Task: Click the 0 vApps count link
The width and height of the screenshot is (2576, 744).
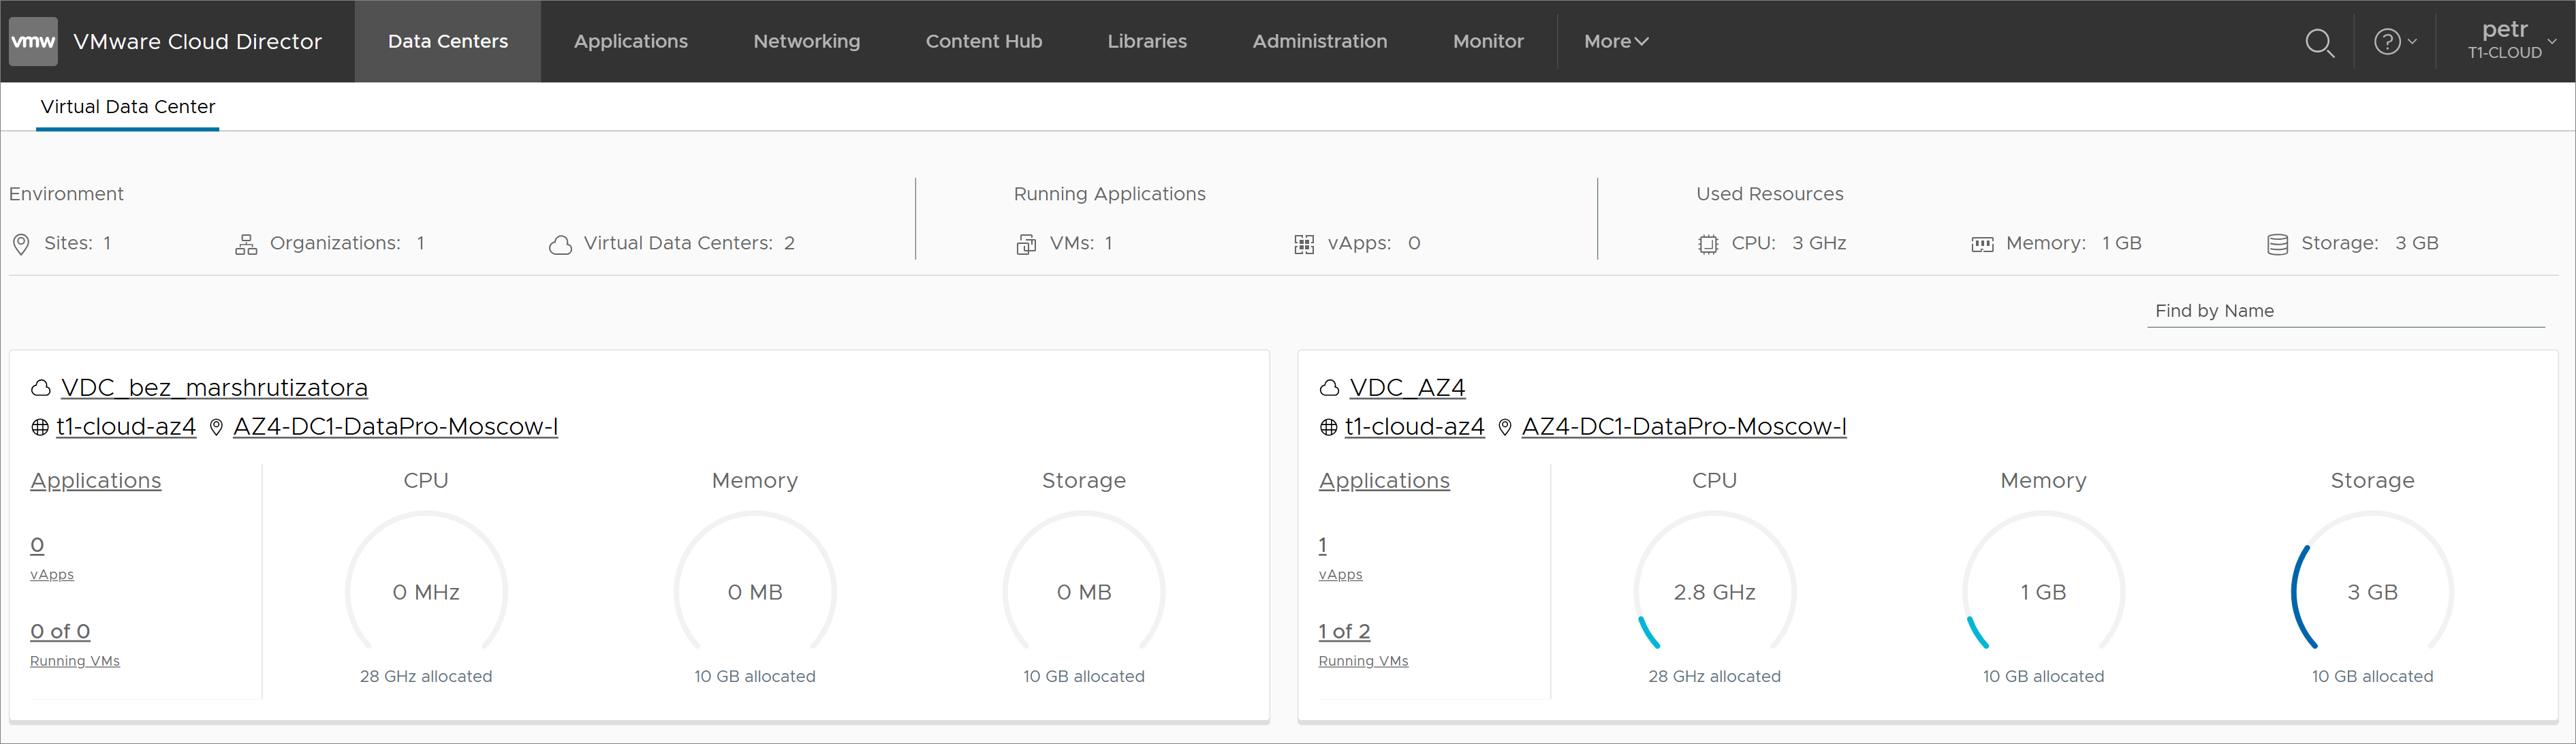Action: click(x=37, y=546)
